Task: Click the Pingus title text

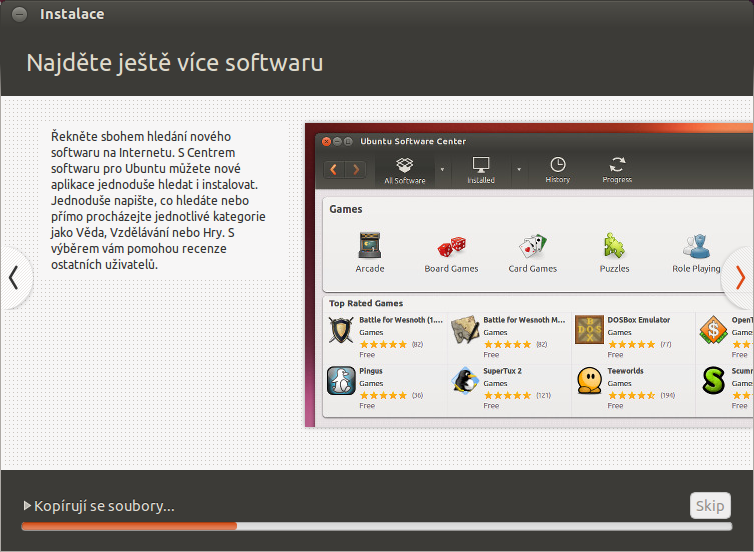Action: coord(371,371)
